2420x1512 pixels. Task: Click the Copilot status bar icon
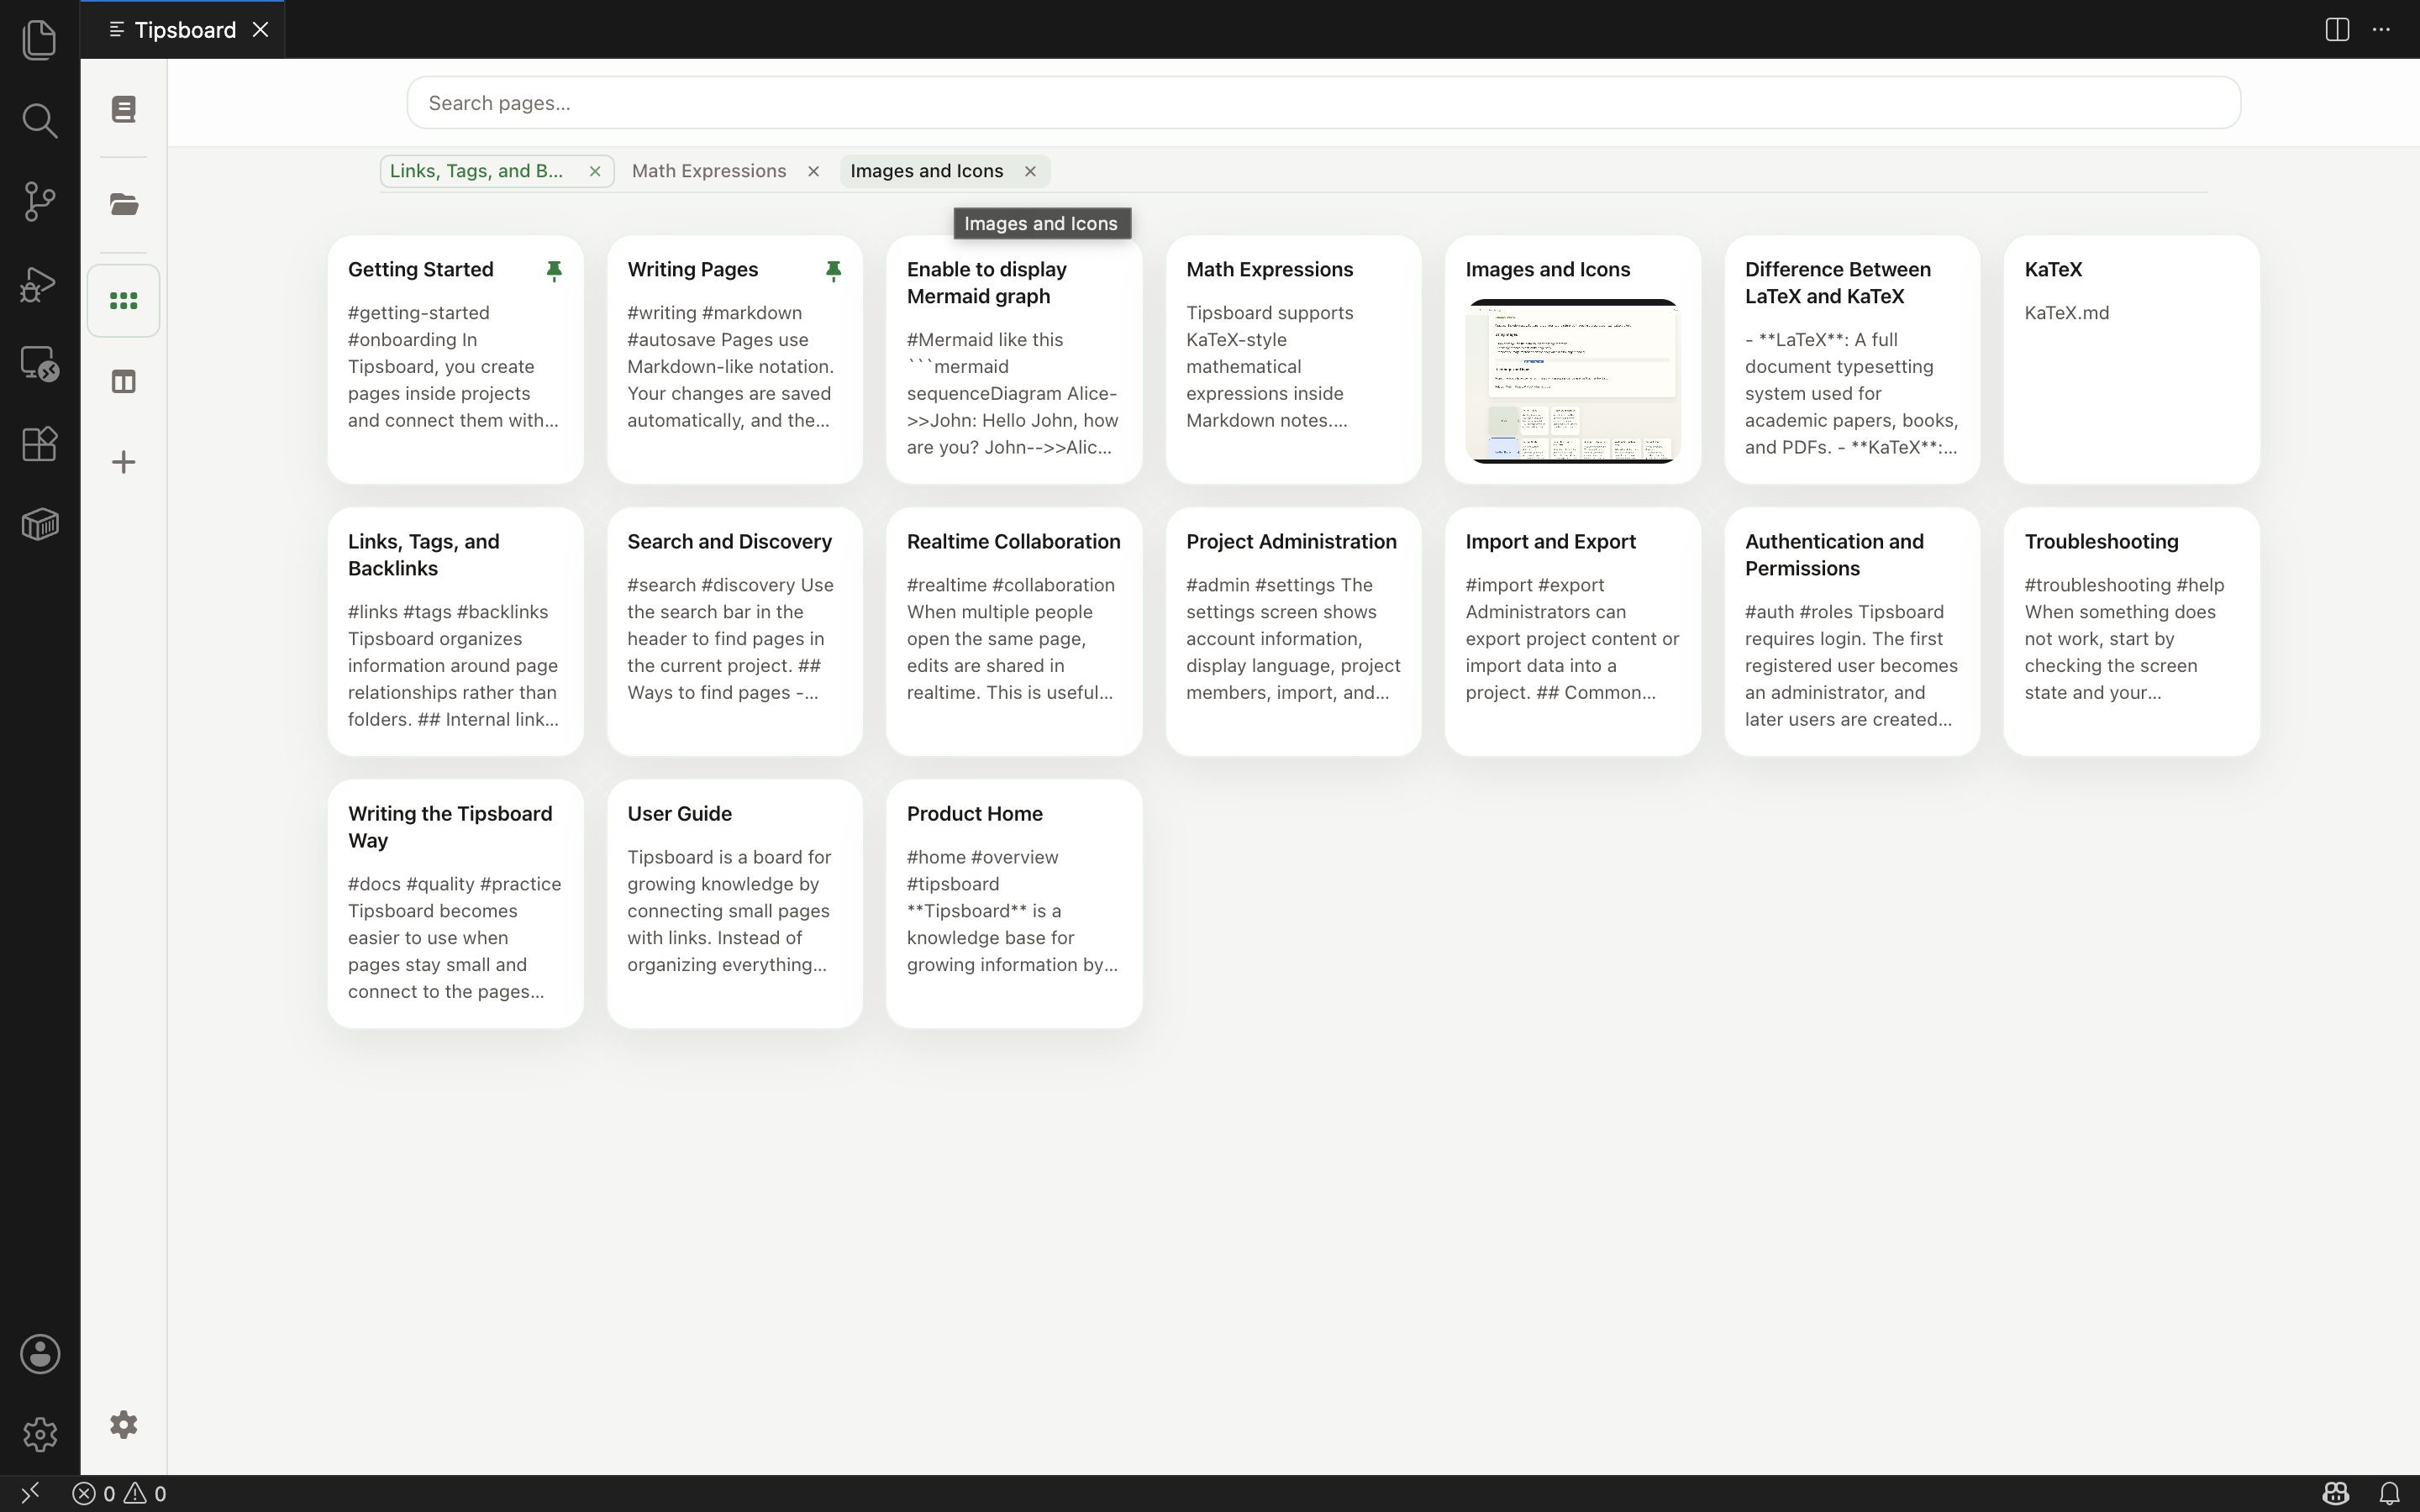2336,1494
